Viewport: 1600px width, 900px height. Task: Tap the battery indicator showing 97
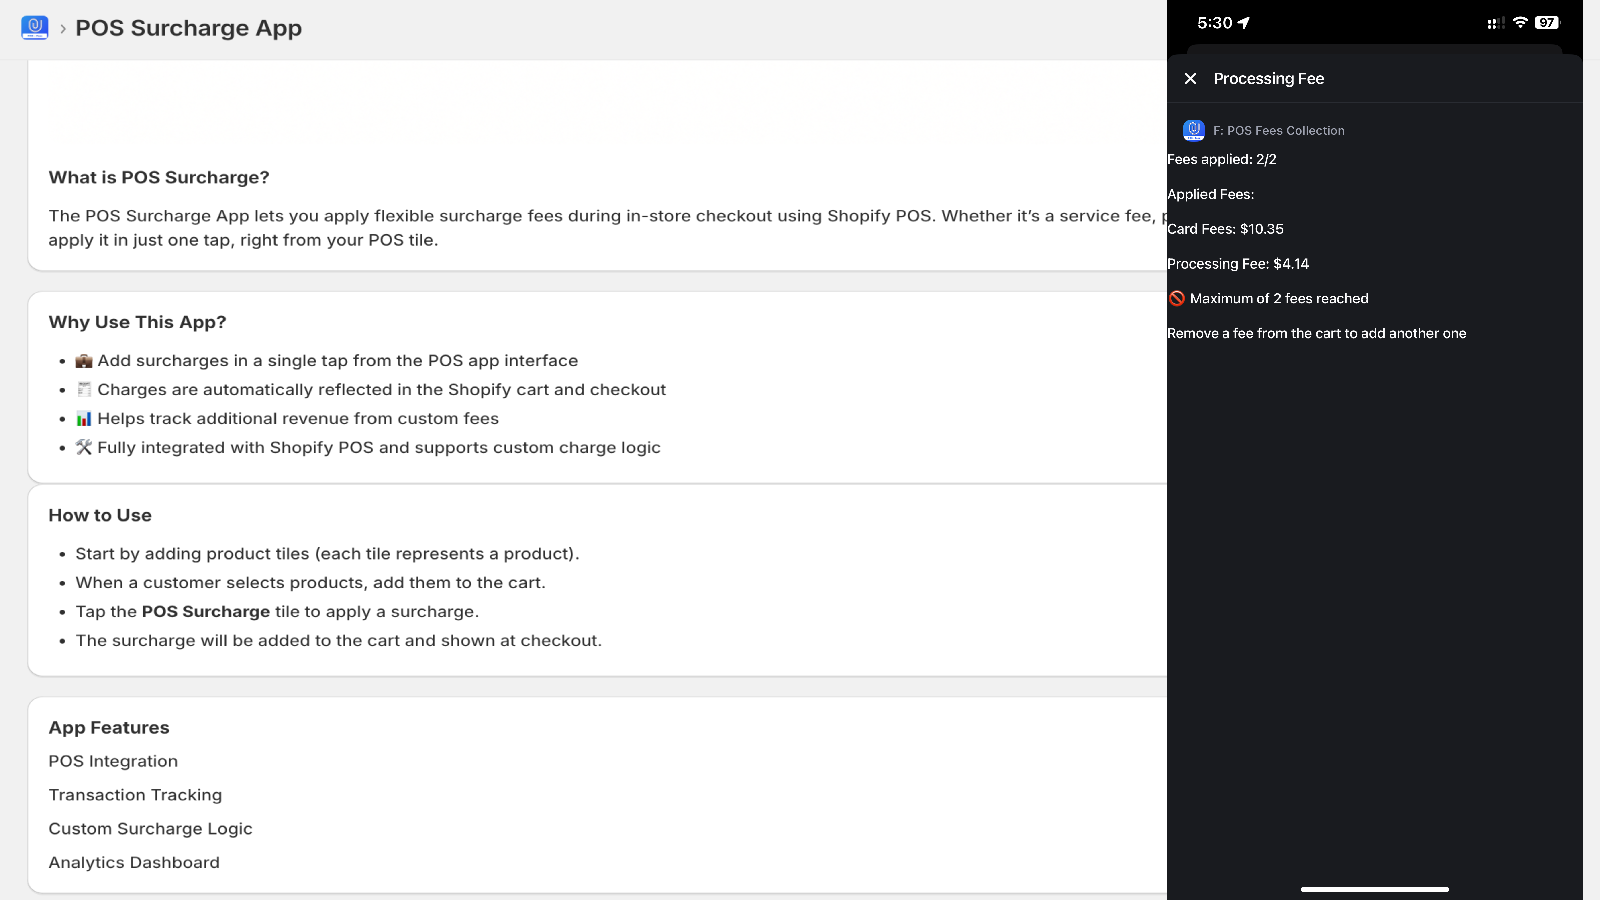pyautogui.click(x=1547, y=22)
